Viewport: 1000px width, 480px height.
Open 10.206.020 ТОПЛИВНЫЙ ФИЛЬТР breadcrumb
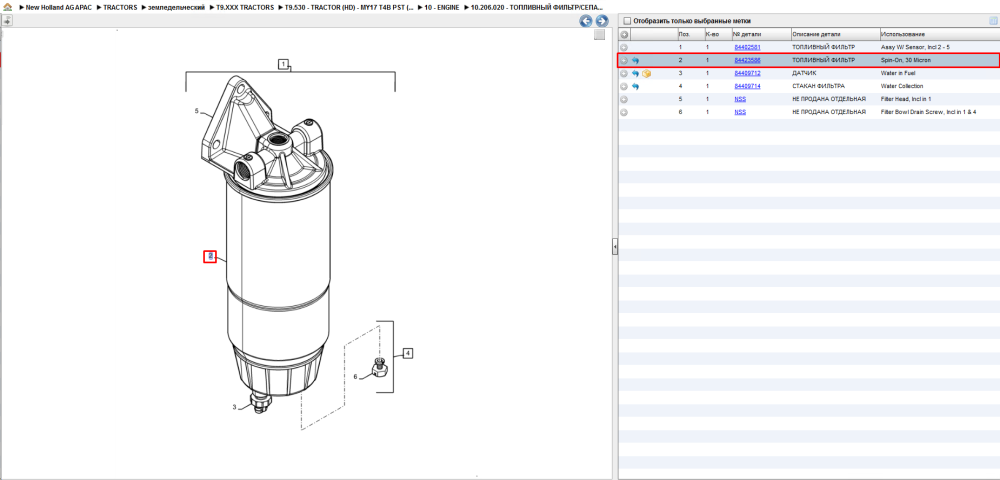pyautogui.click(x=537, y=8)
